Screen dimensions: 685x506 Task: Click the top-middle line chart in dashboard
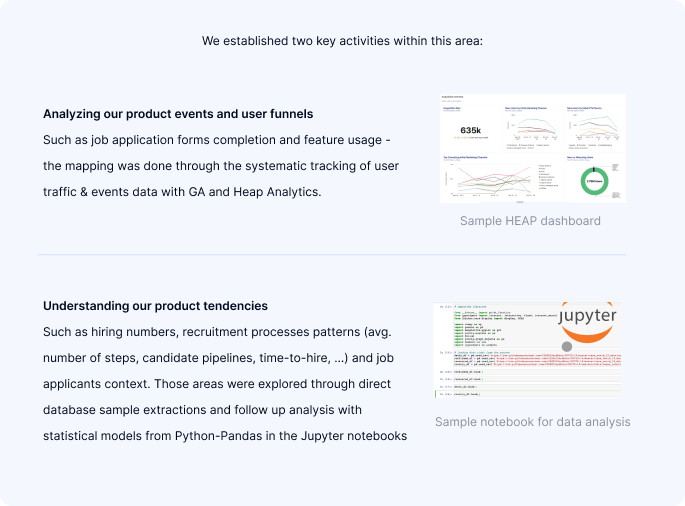click(532, 128)
